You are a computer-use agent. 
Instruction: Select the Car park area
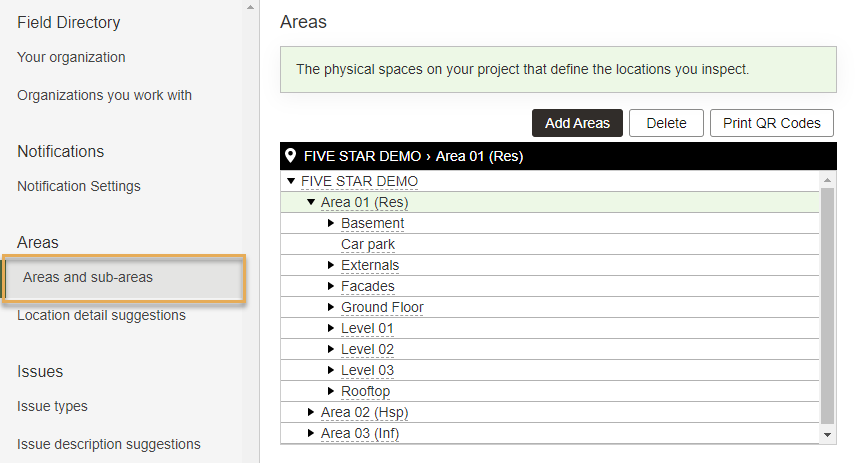point(368,244)
